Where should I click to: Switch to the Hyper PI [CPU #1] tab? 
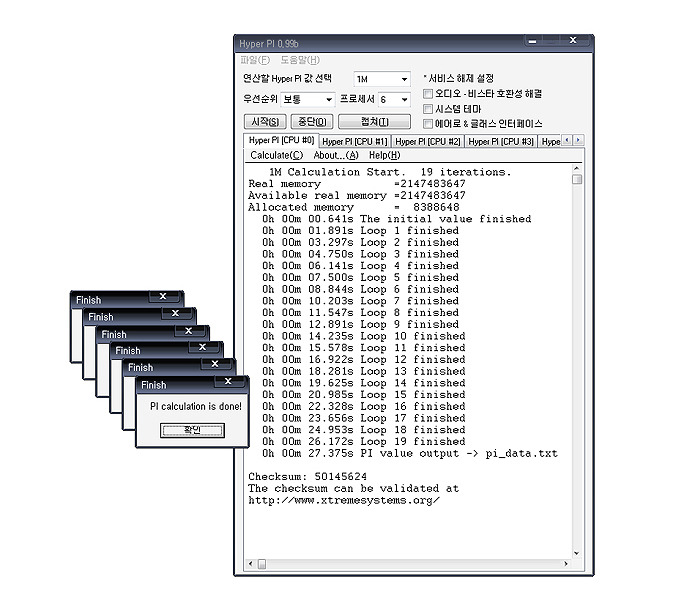tap(355, 141)
